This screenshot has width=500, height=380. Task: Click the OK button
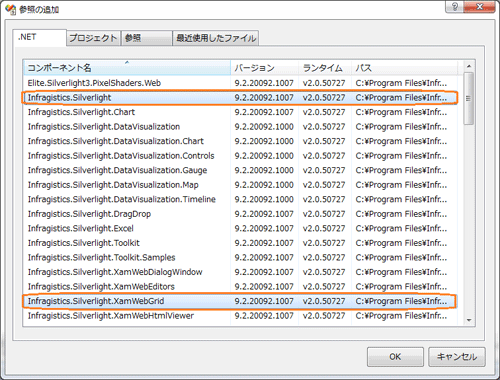click(x=395, y=357)
